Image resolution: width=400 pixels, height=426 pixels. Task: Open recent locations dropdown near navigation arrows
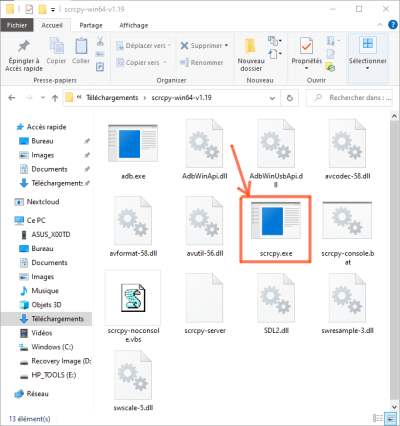pos(43,98)
